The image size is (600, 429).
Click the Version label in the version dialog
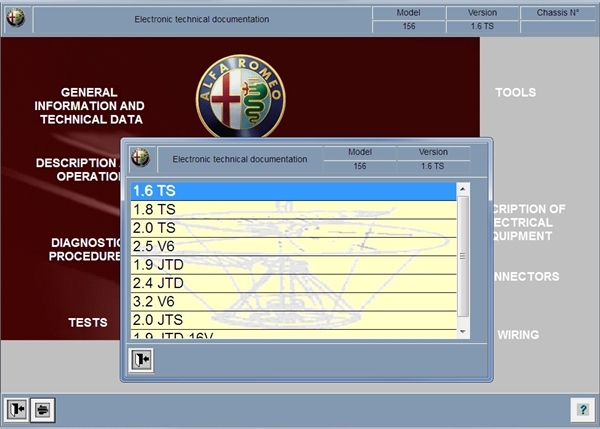[x=433, y=152]
